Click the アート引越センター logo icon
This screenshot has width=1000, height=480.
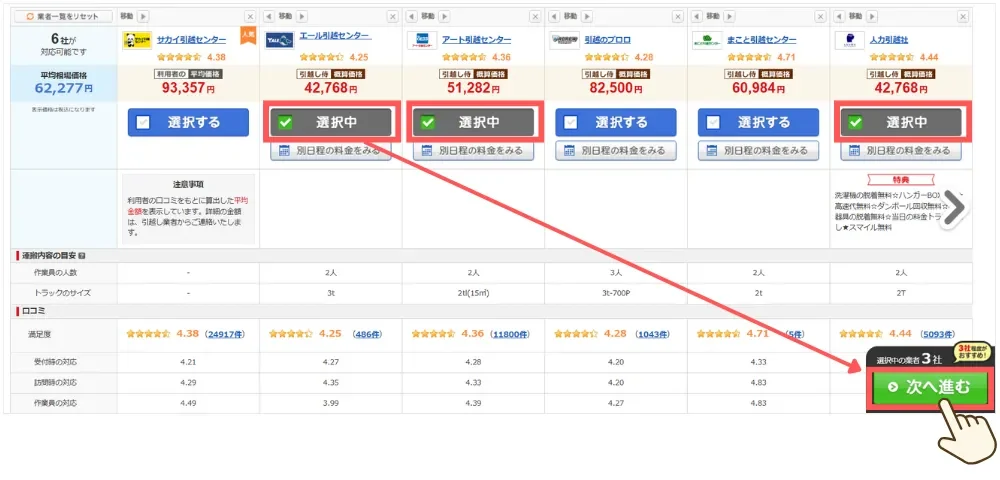(421, 40)
